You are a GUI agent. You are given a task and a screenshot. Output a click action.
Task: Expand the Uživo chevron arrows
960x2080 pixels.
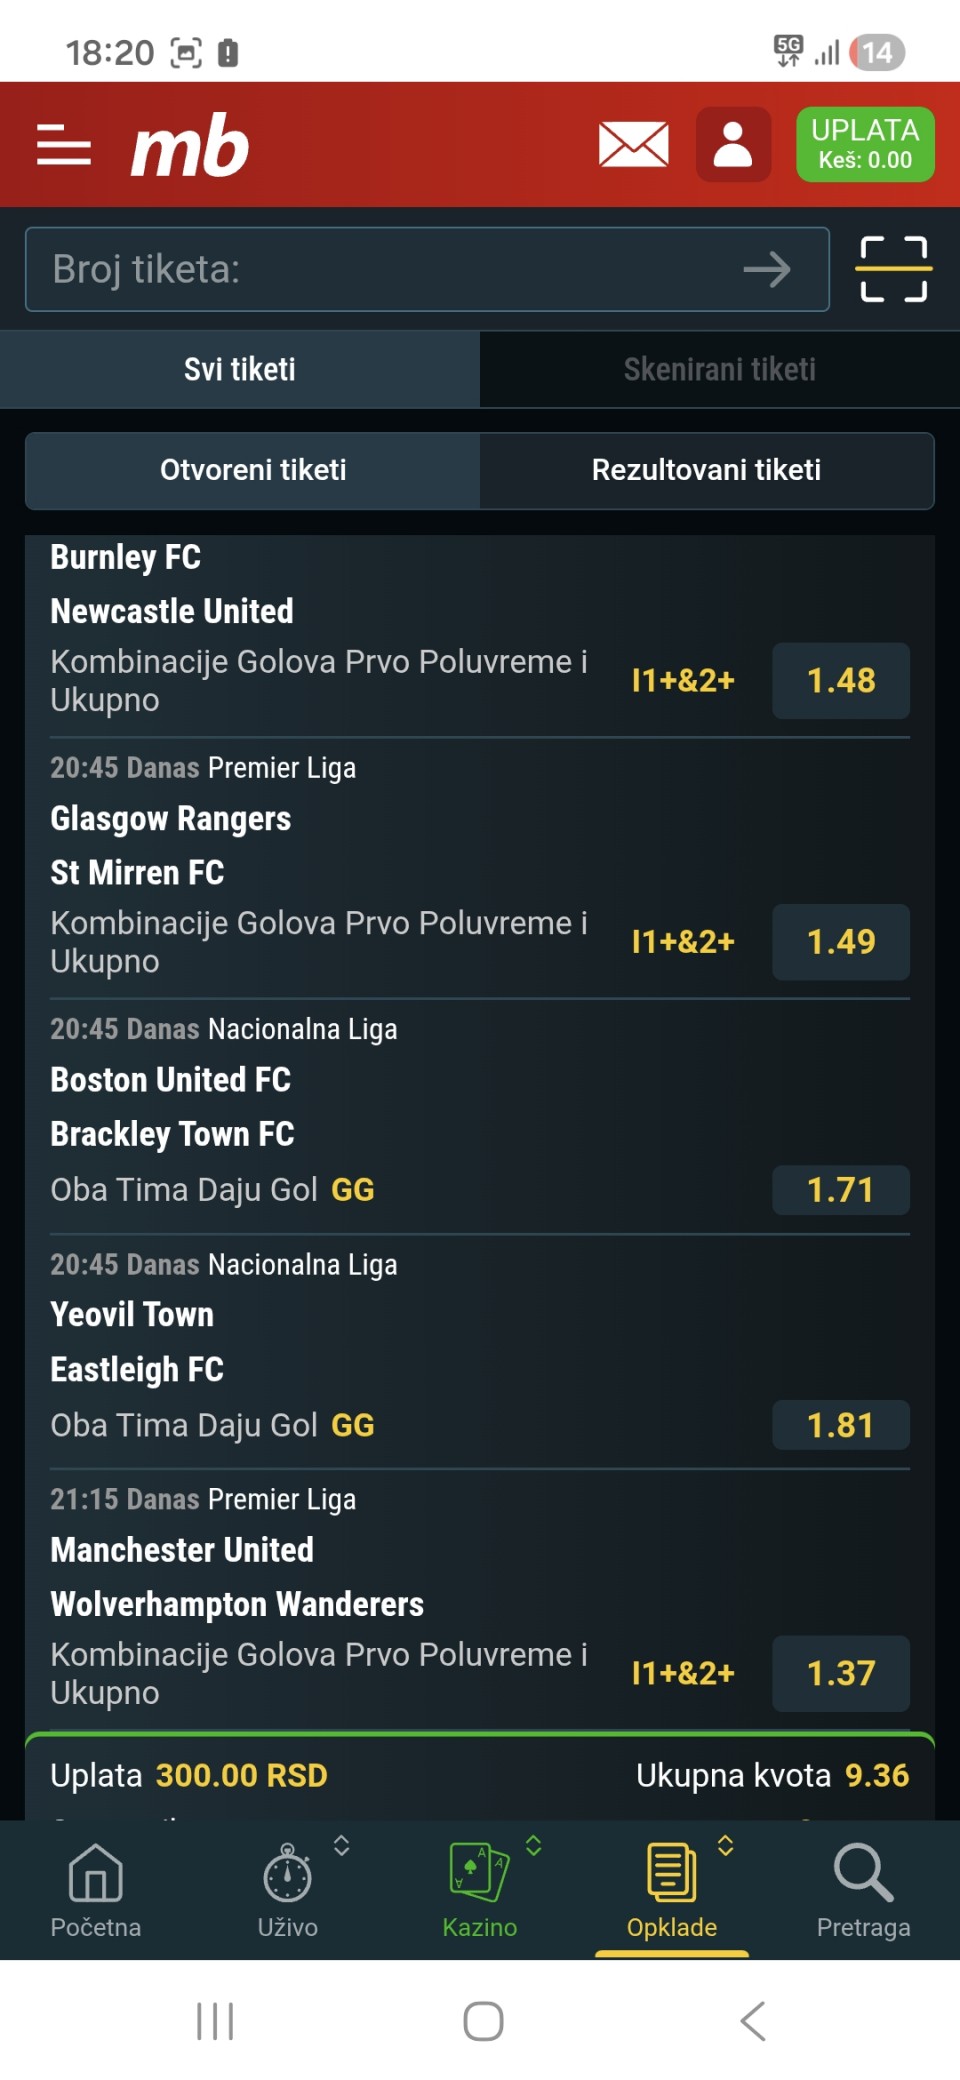click(342, 1846)
